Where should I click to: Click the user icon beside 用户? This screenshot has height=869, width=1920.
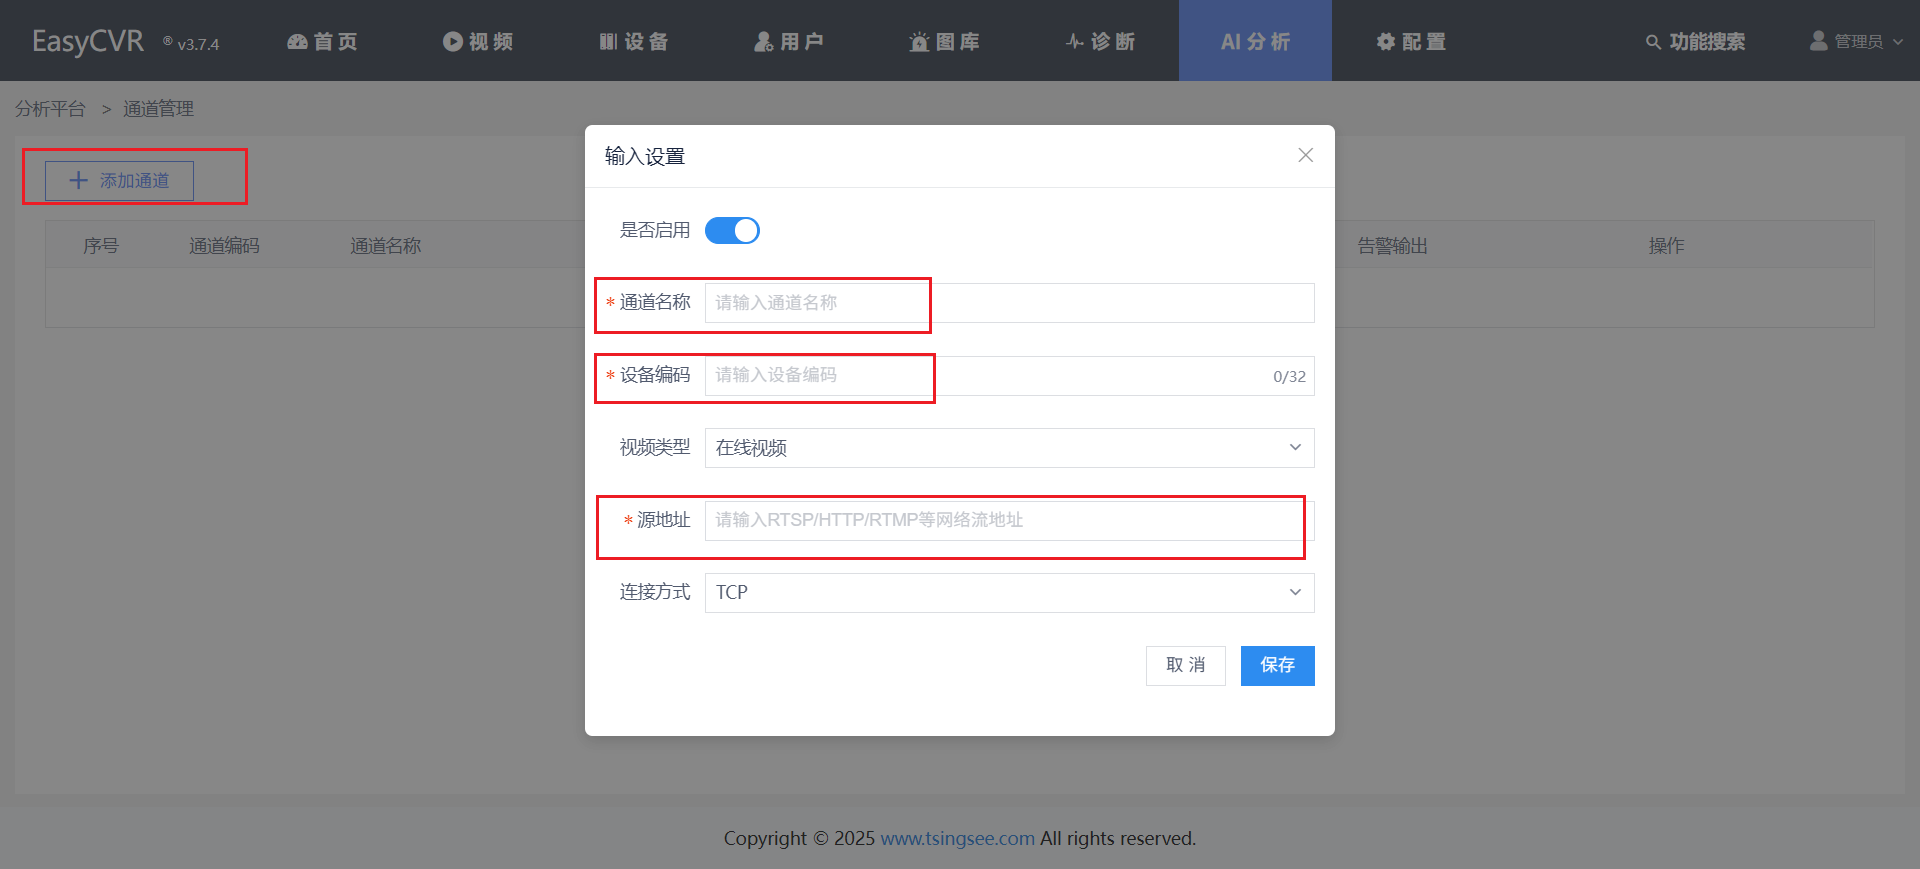coord(764,42)
